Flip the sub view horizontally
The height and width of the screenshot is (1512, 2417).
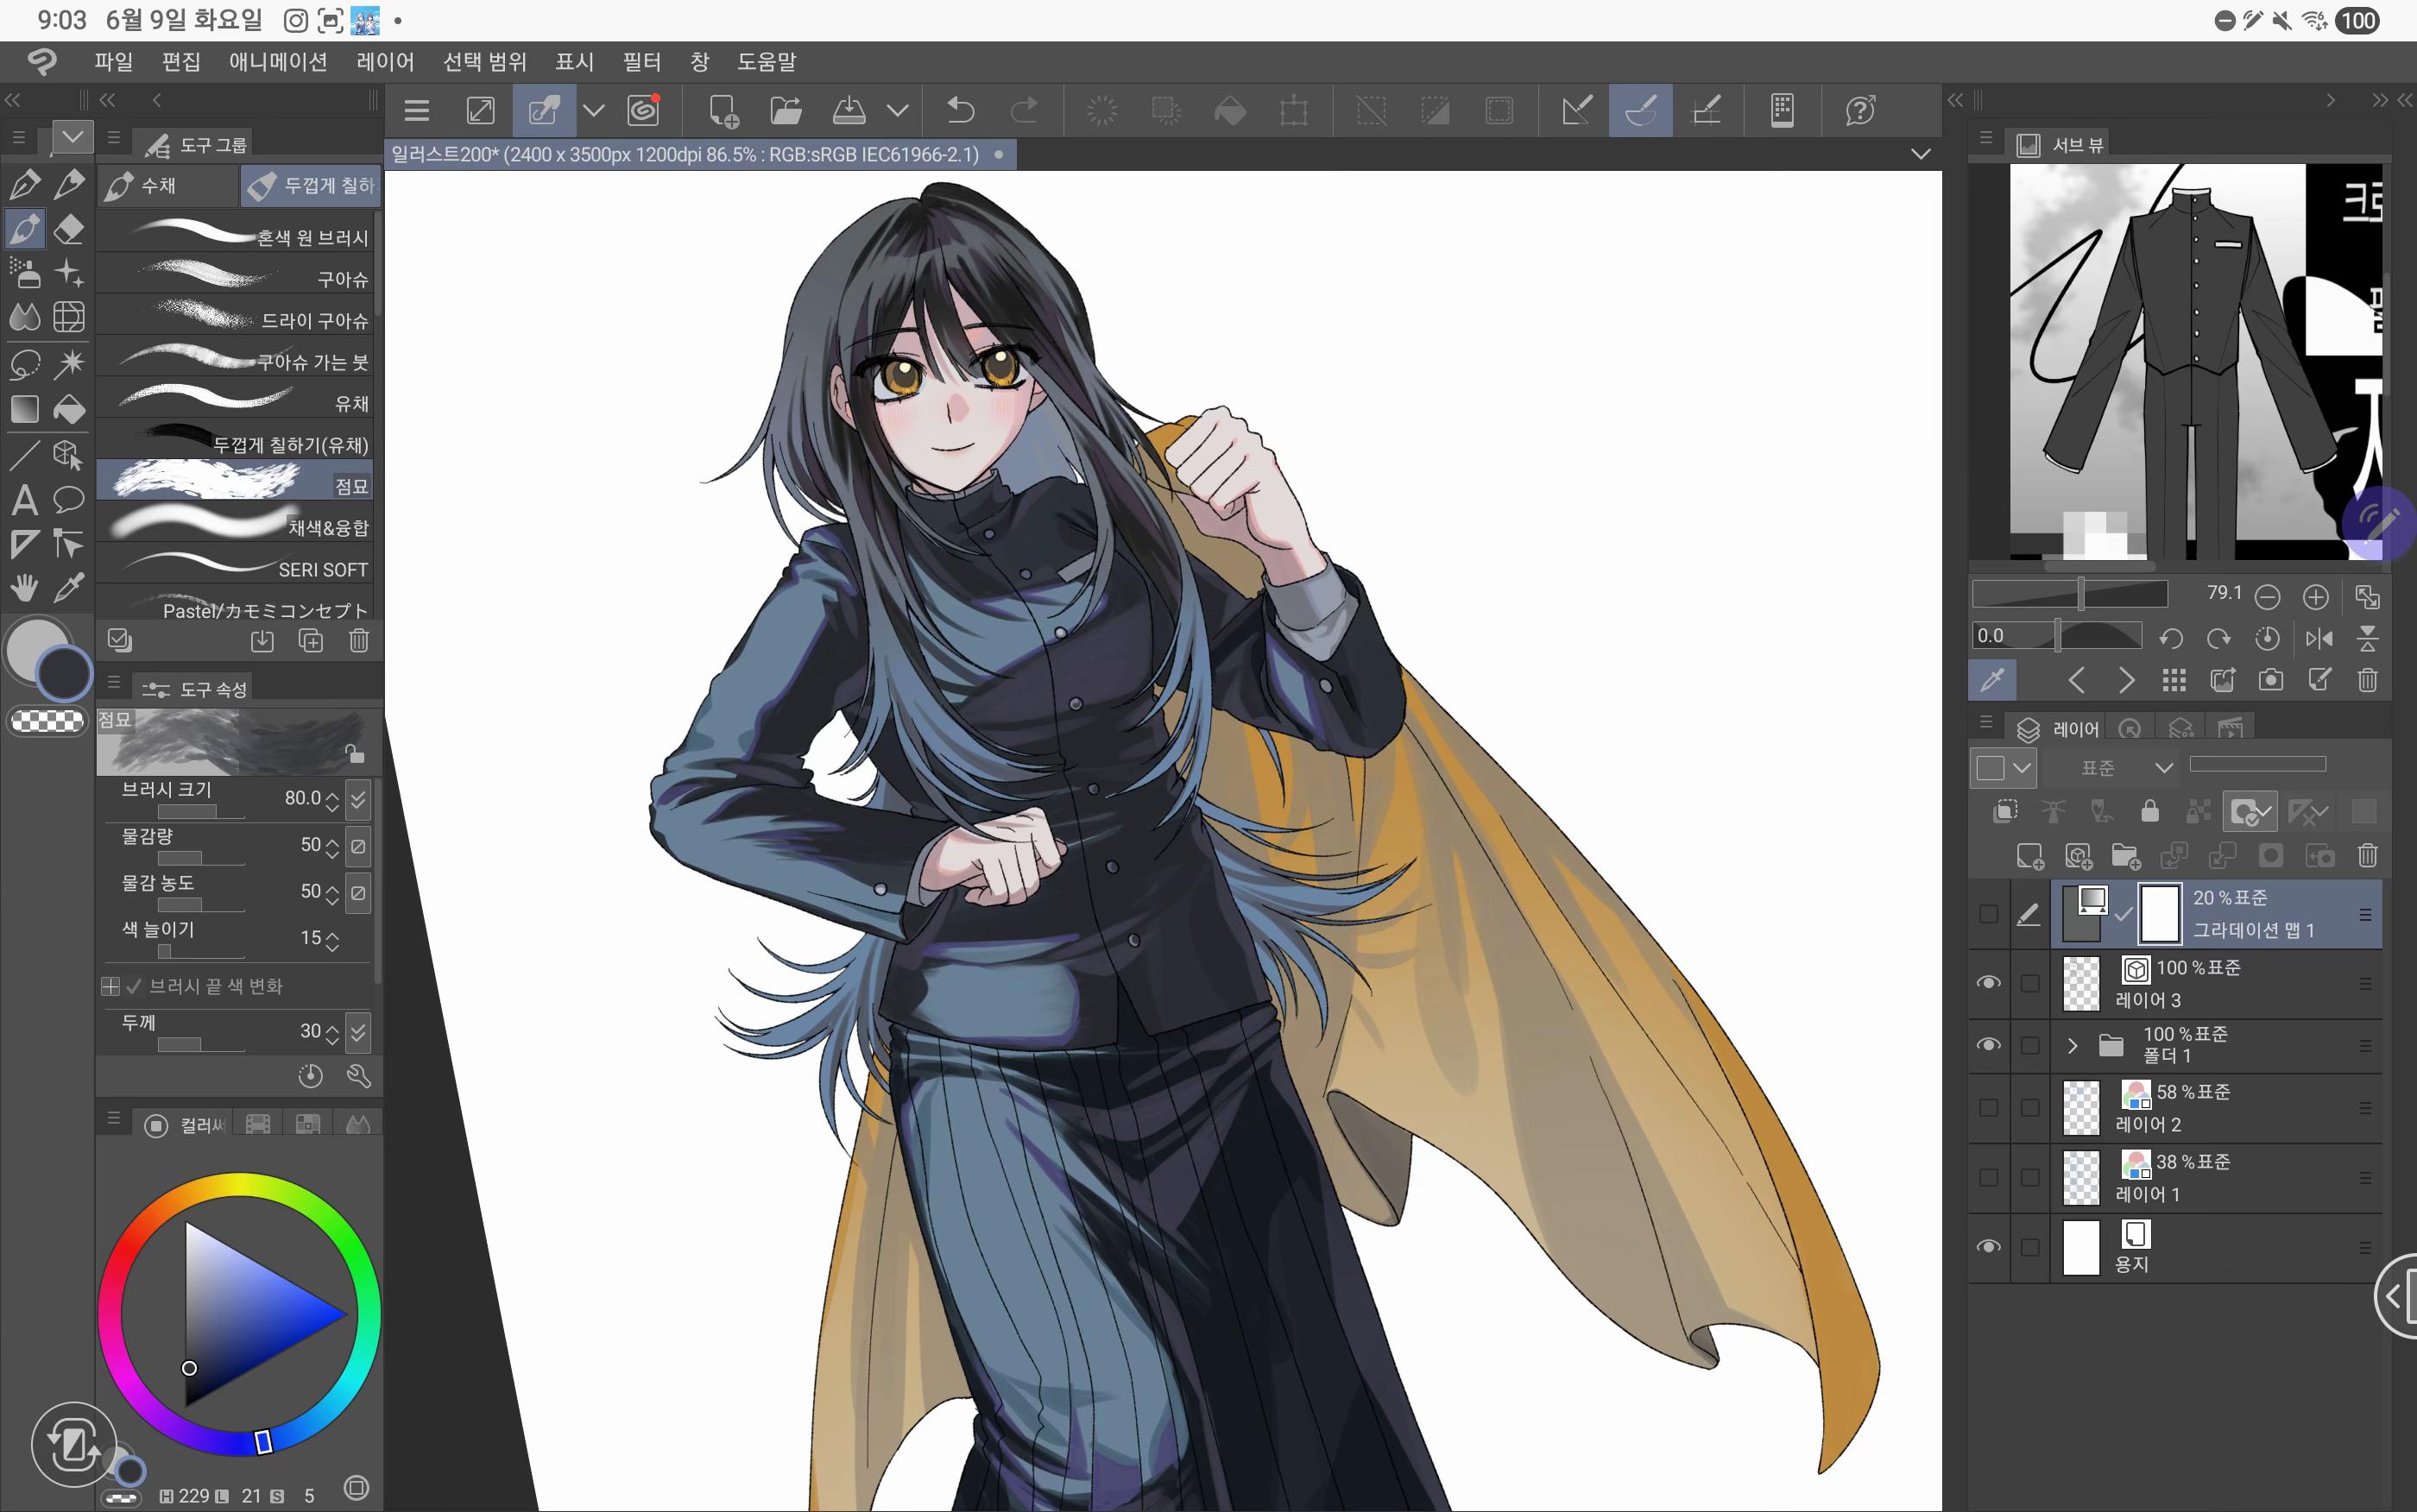click(2319, 638)
